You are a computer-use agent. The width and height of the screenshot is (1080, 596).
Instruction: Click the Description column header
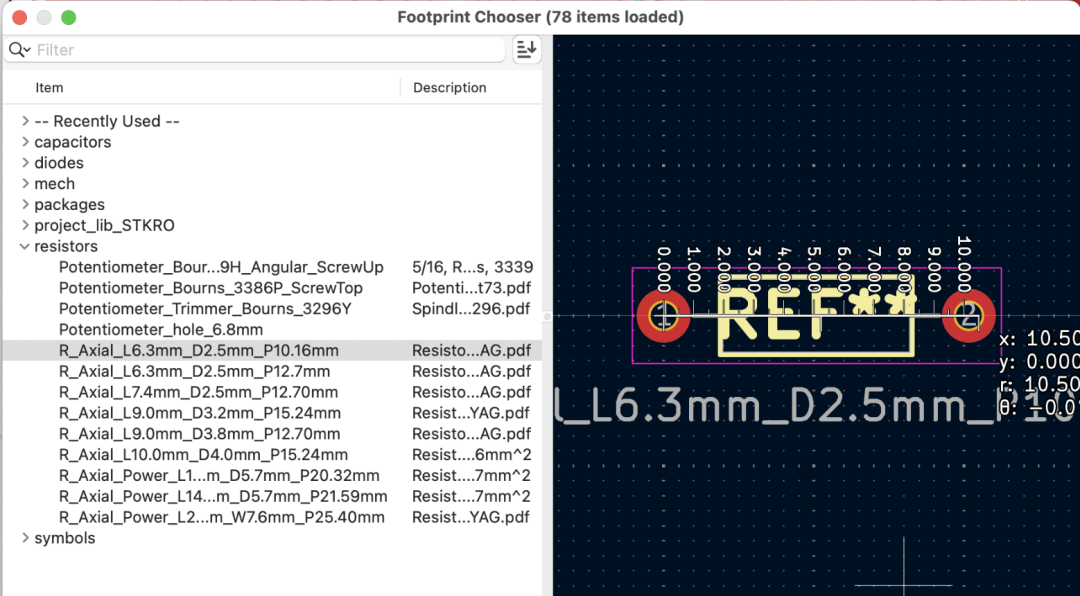(449, 88)
